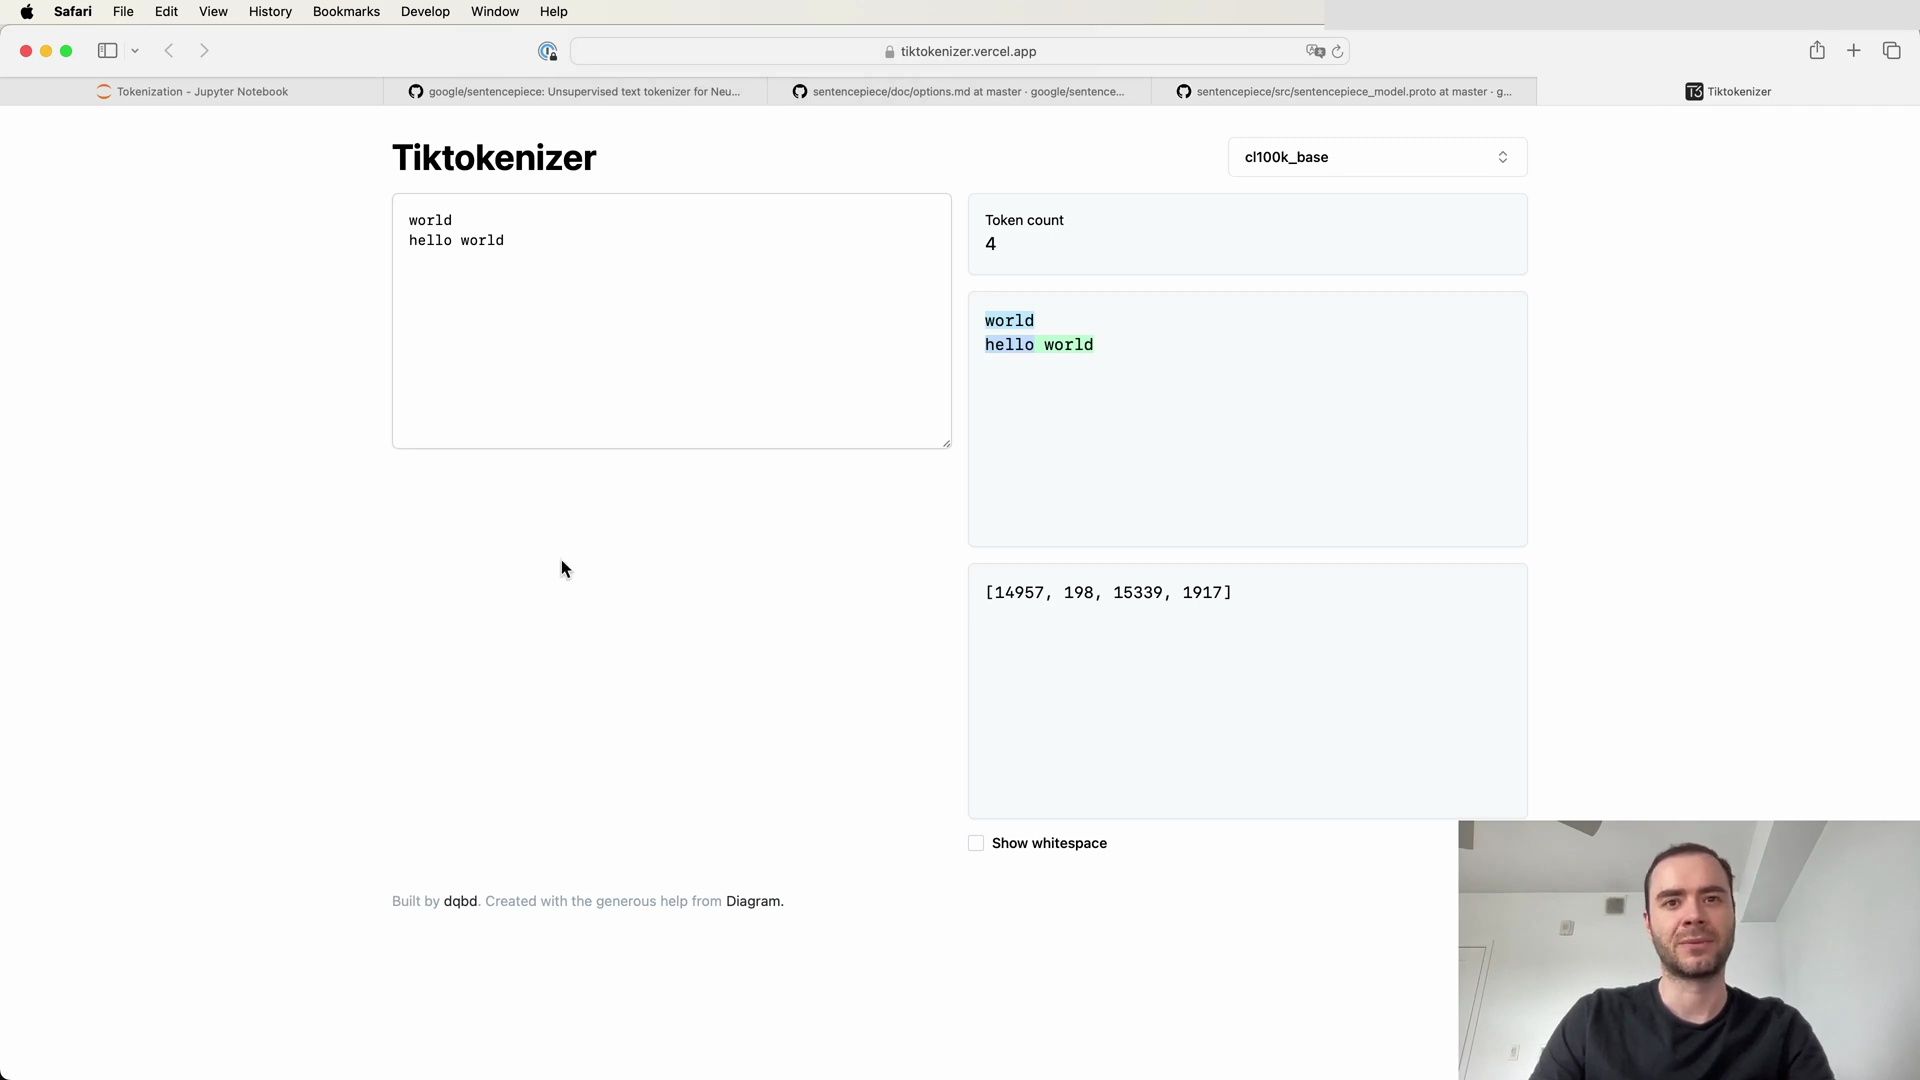Open the cl100k_base encoding dropdown

tap(1377, 157)
